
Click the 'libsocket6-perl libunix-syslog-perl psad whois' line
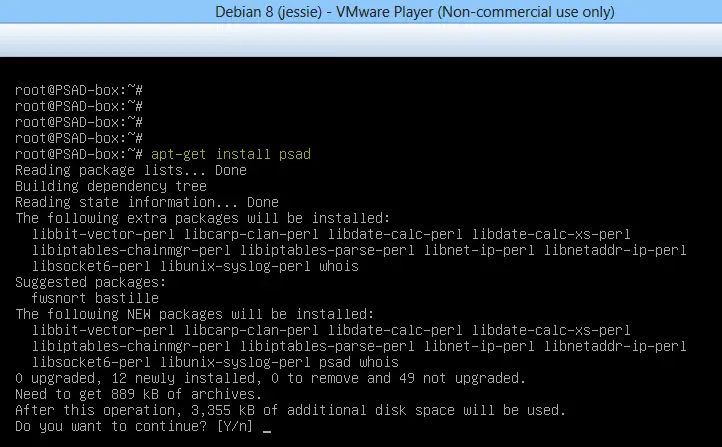(x=215, y=362)
